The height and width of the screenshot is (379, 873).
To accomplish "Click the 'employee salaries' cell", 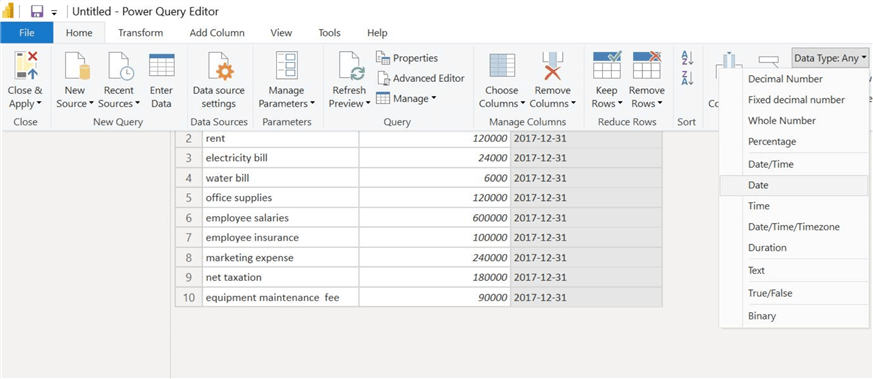I will [x=281, y=218].
